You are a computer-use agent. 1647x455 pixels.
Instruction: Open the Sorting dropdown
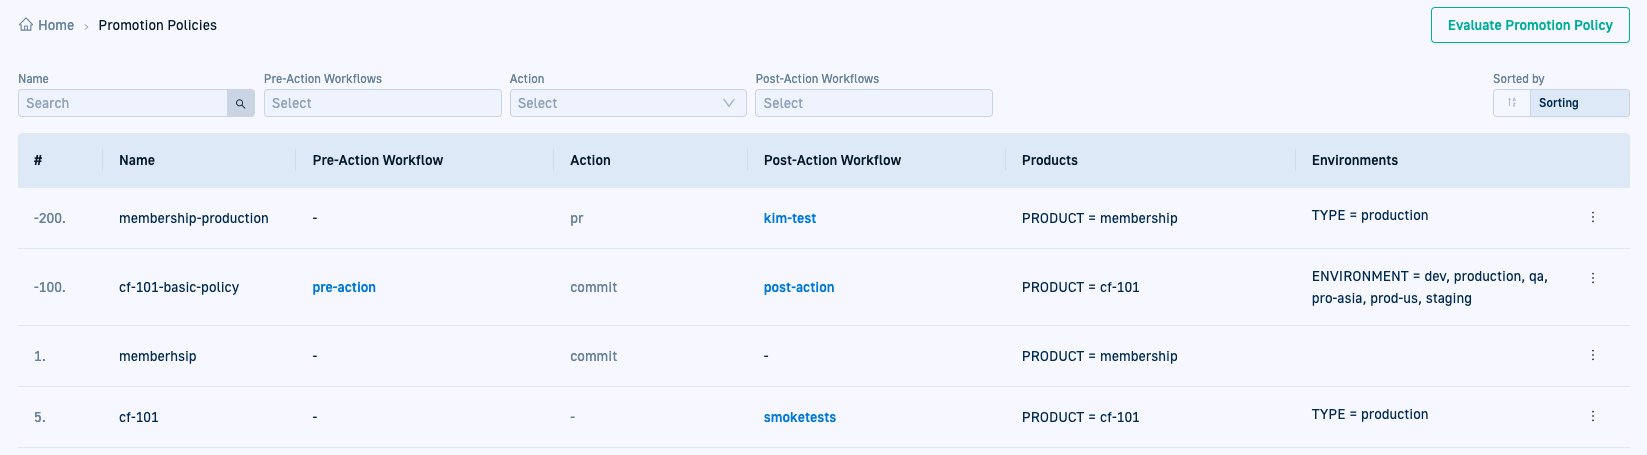click(x=1579, y=103)
